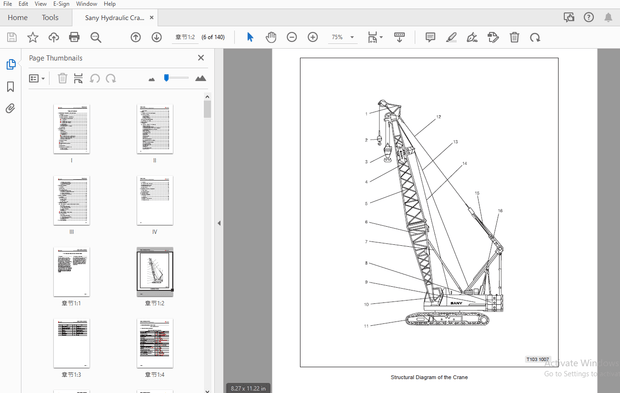Zoom in with plus button
620x393 pixels.
(x=313, y=37)
